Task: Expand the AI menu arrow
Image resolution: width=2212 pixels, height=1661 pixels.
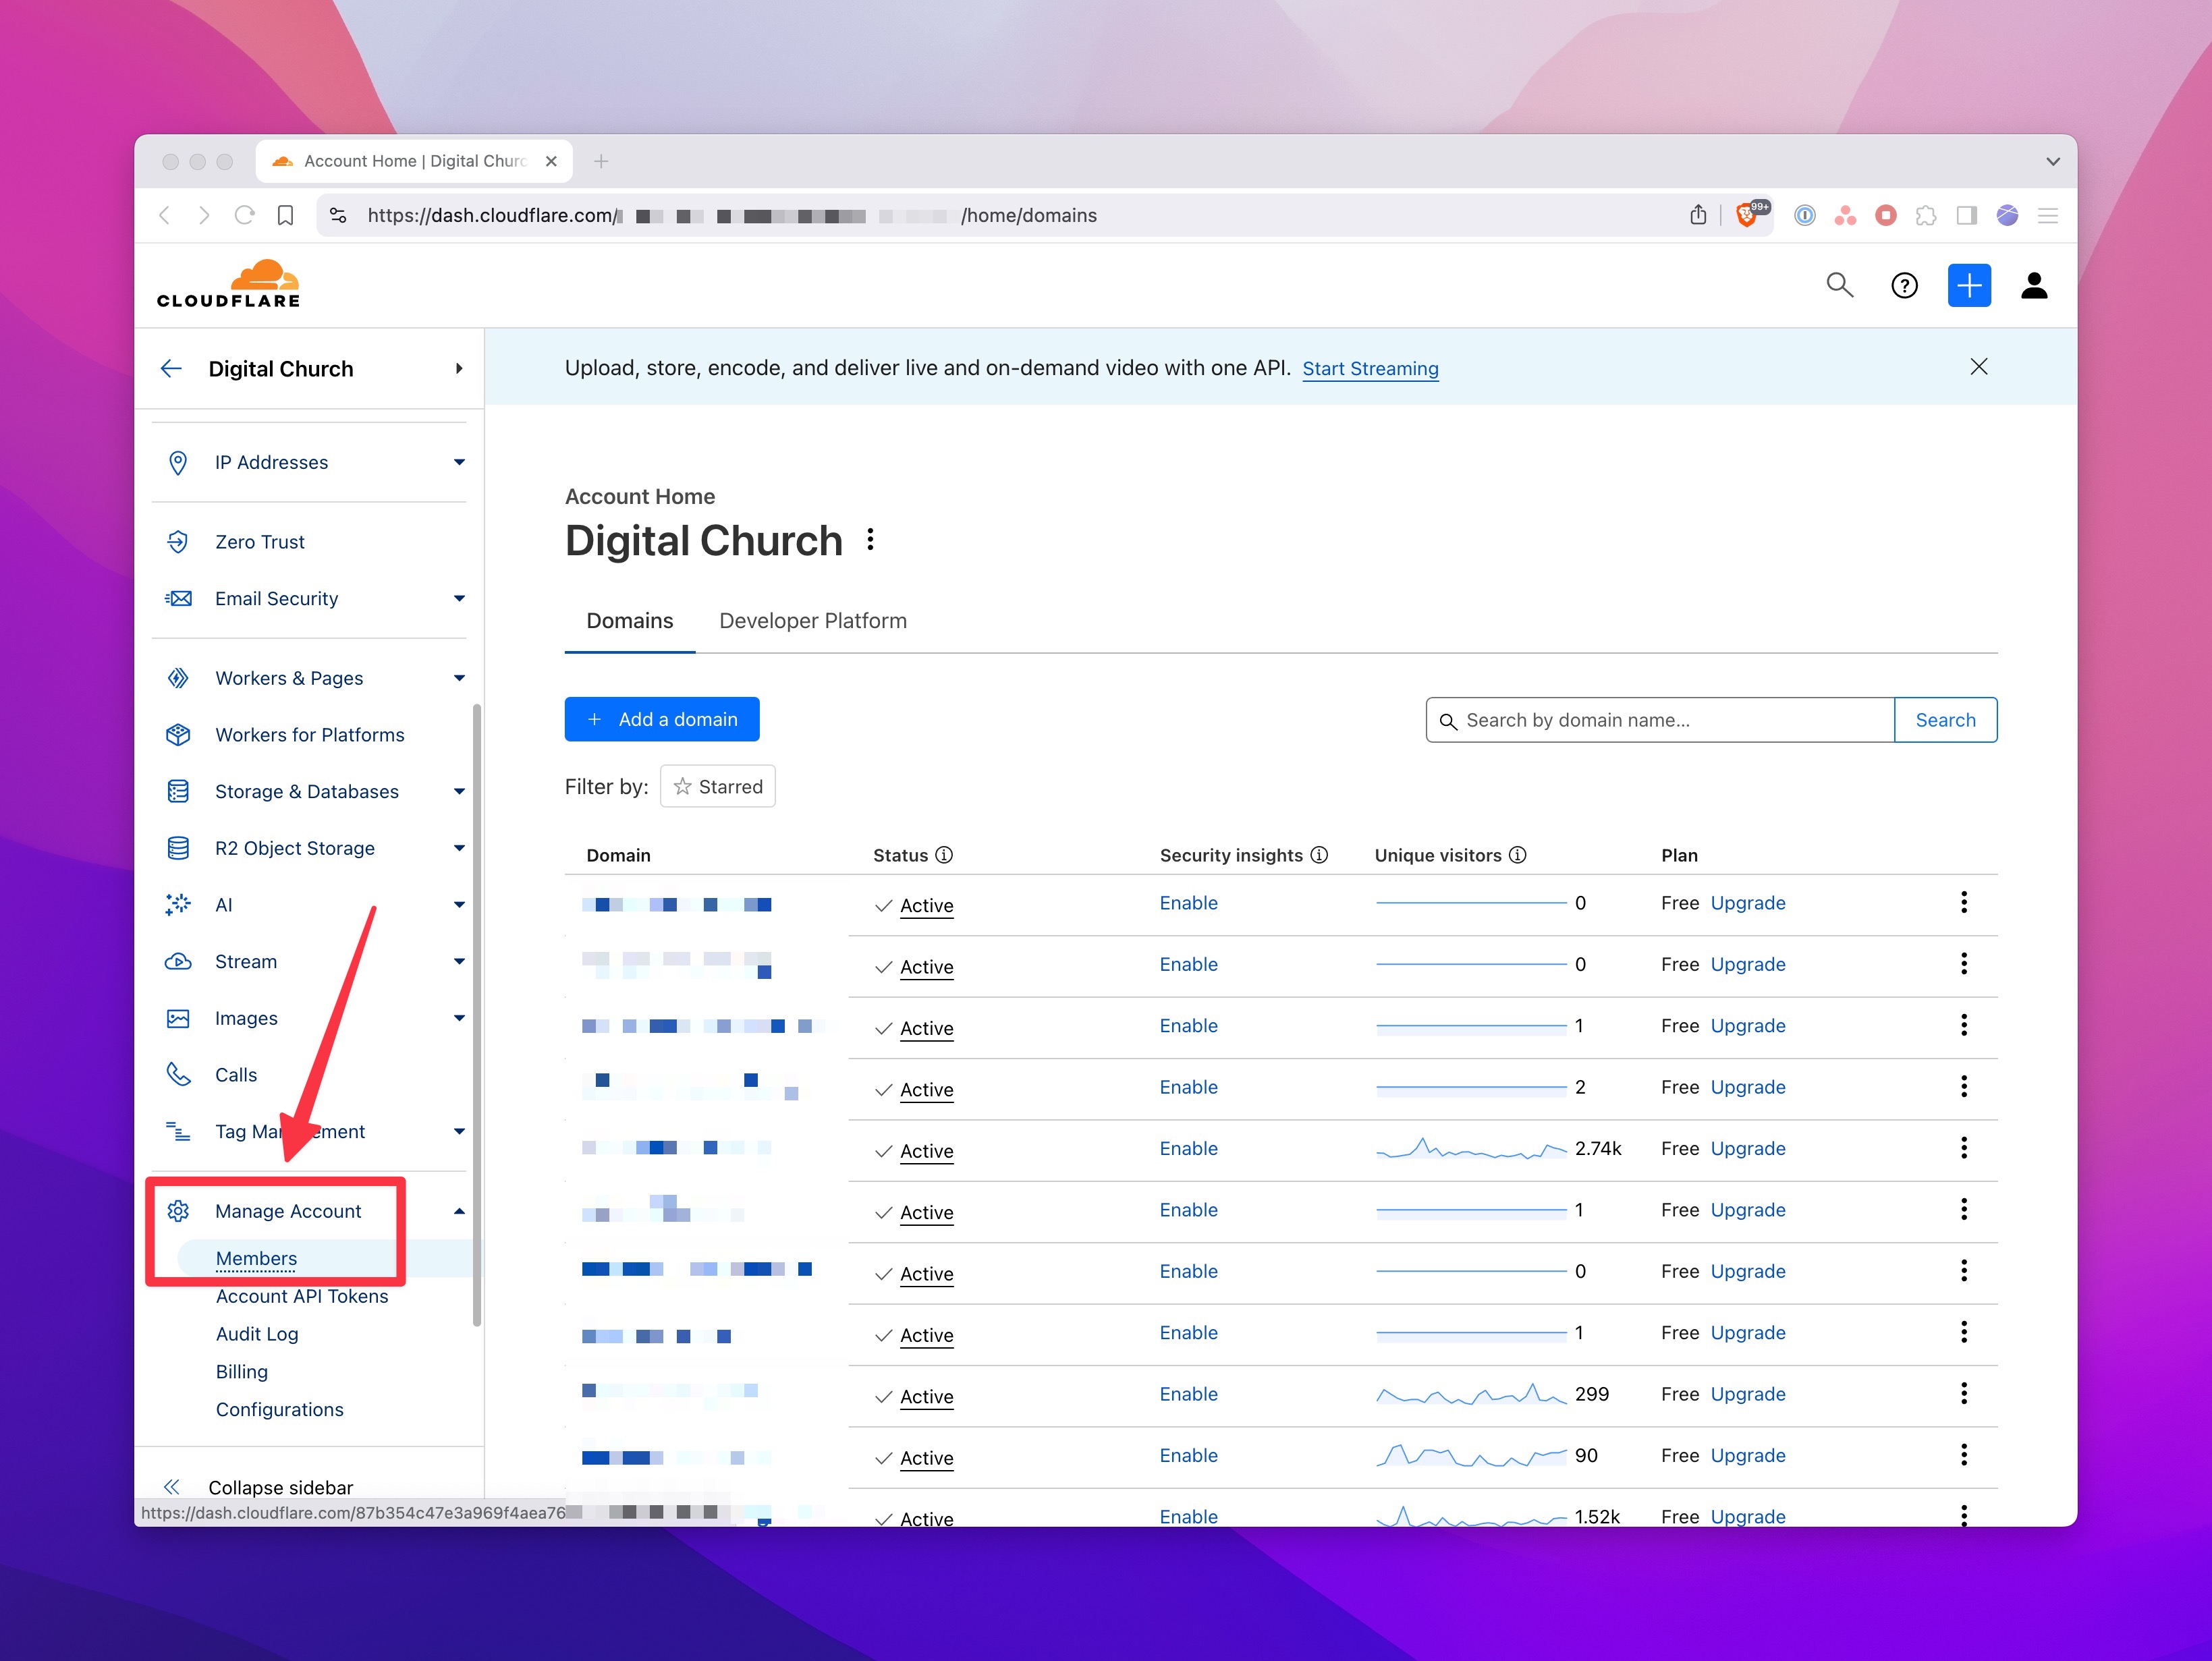Action: coord(459,905)
